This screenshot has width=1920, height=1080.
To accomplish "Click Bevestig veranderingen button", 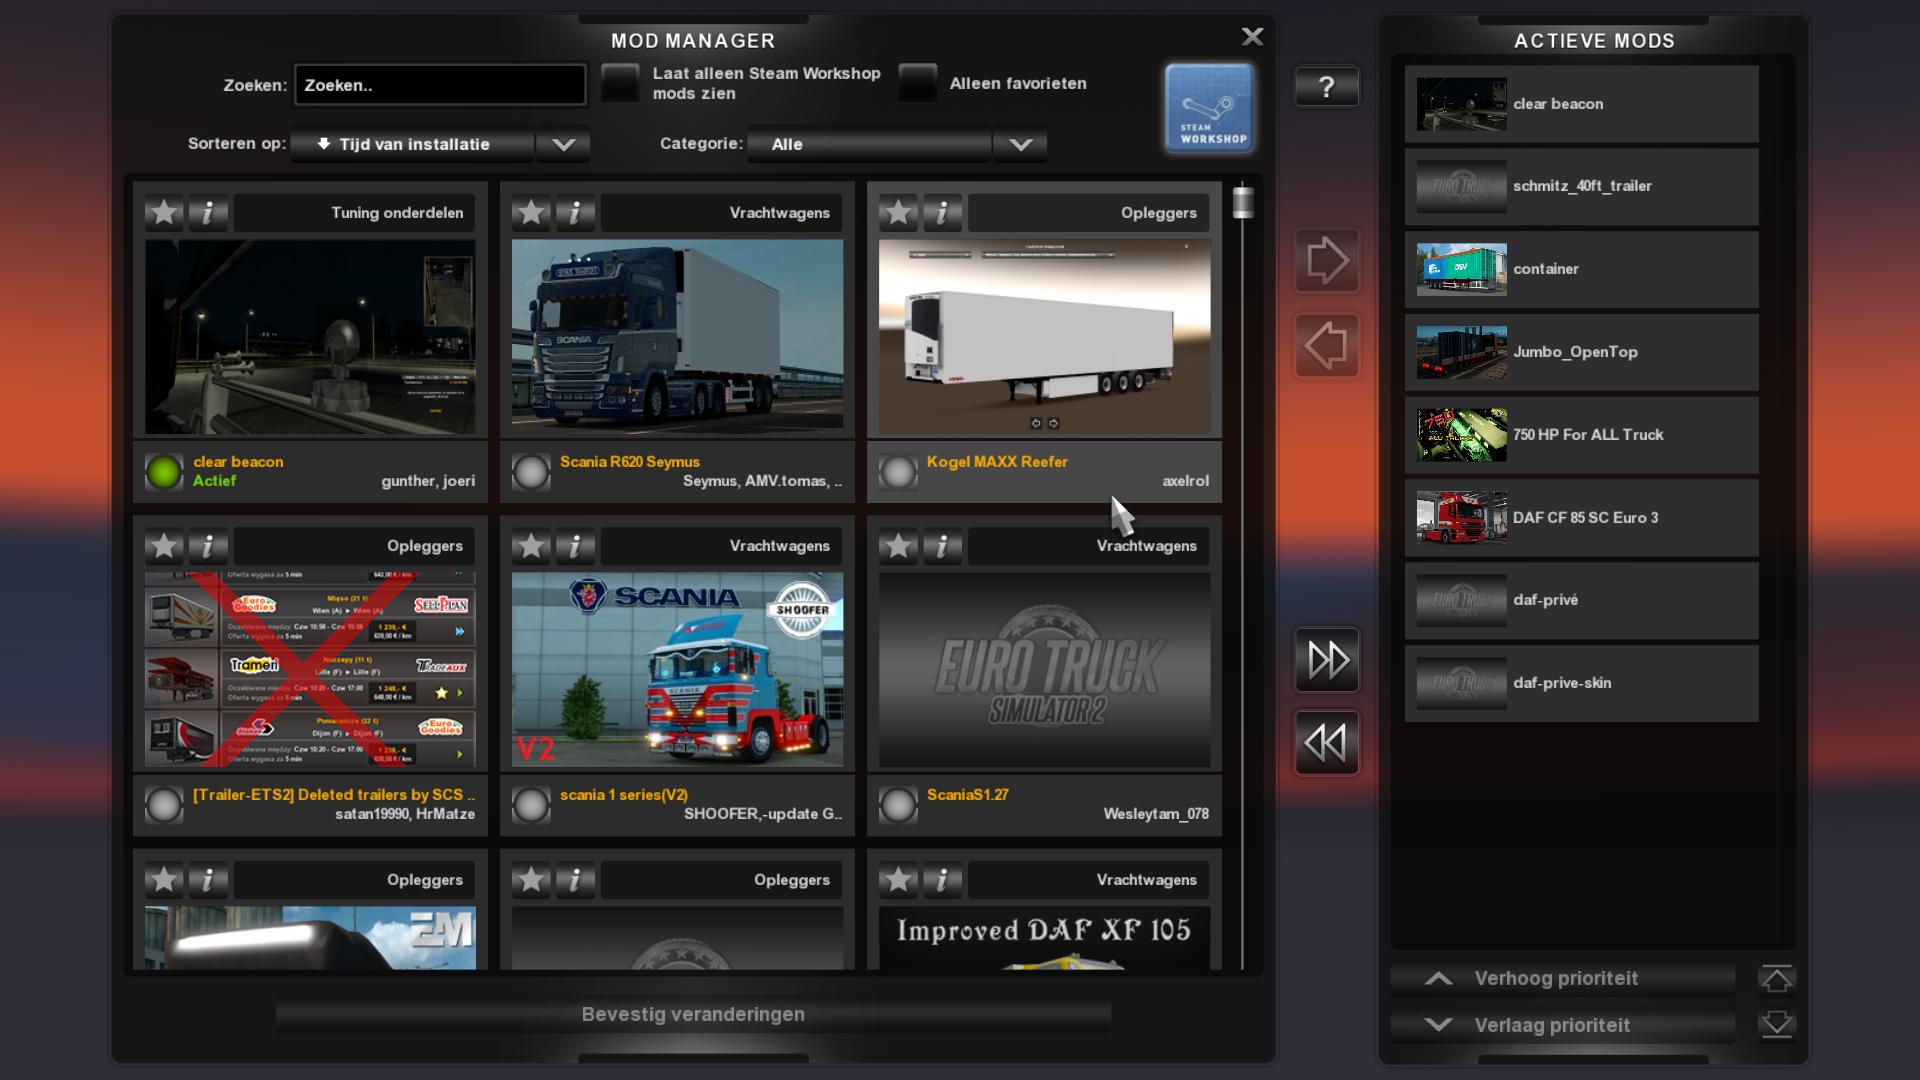I will tap(693, 1015).
